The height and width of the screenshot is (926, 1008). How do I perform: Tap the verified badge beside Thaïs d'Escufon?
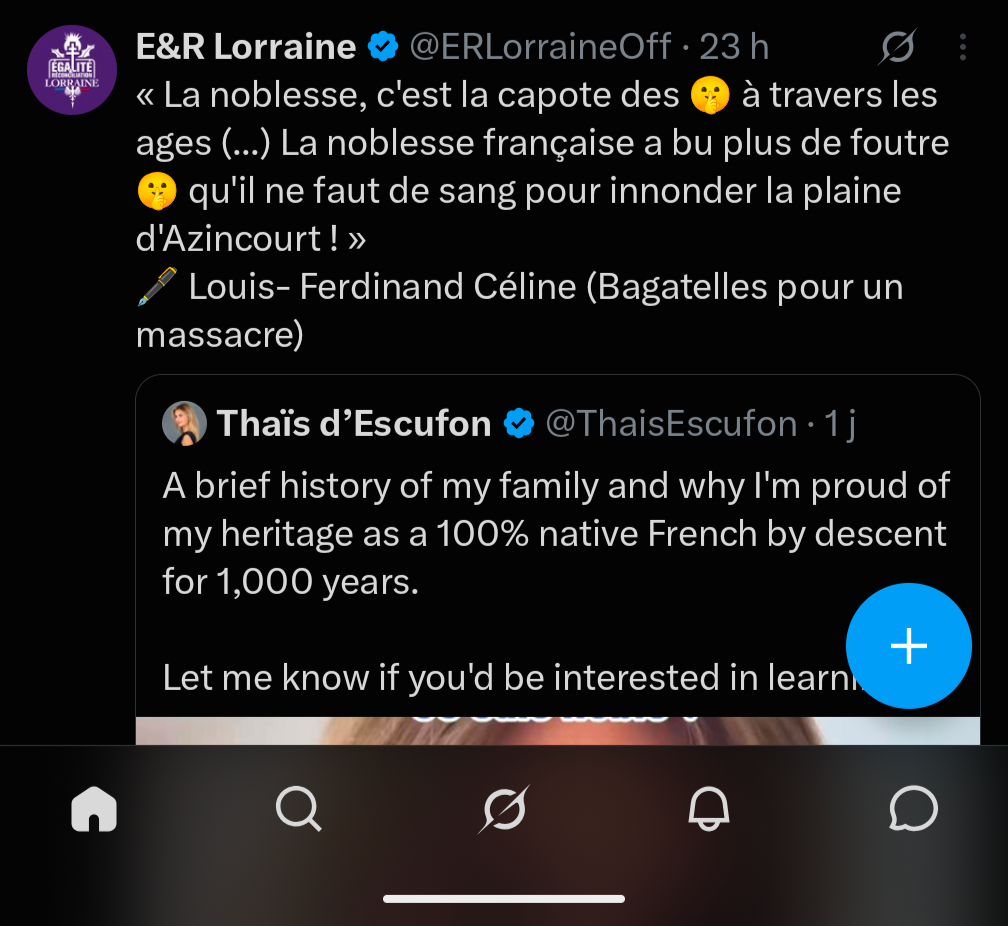coord(519,424)
